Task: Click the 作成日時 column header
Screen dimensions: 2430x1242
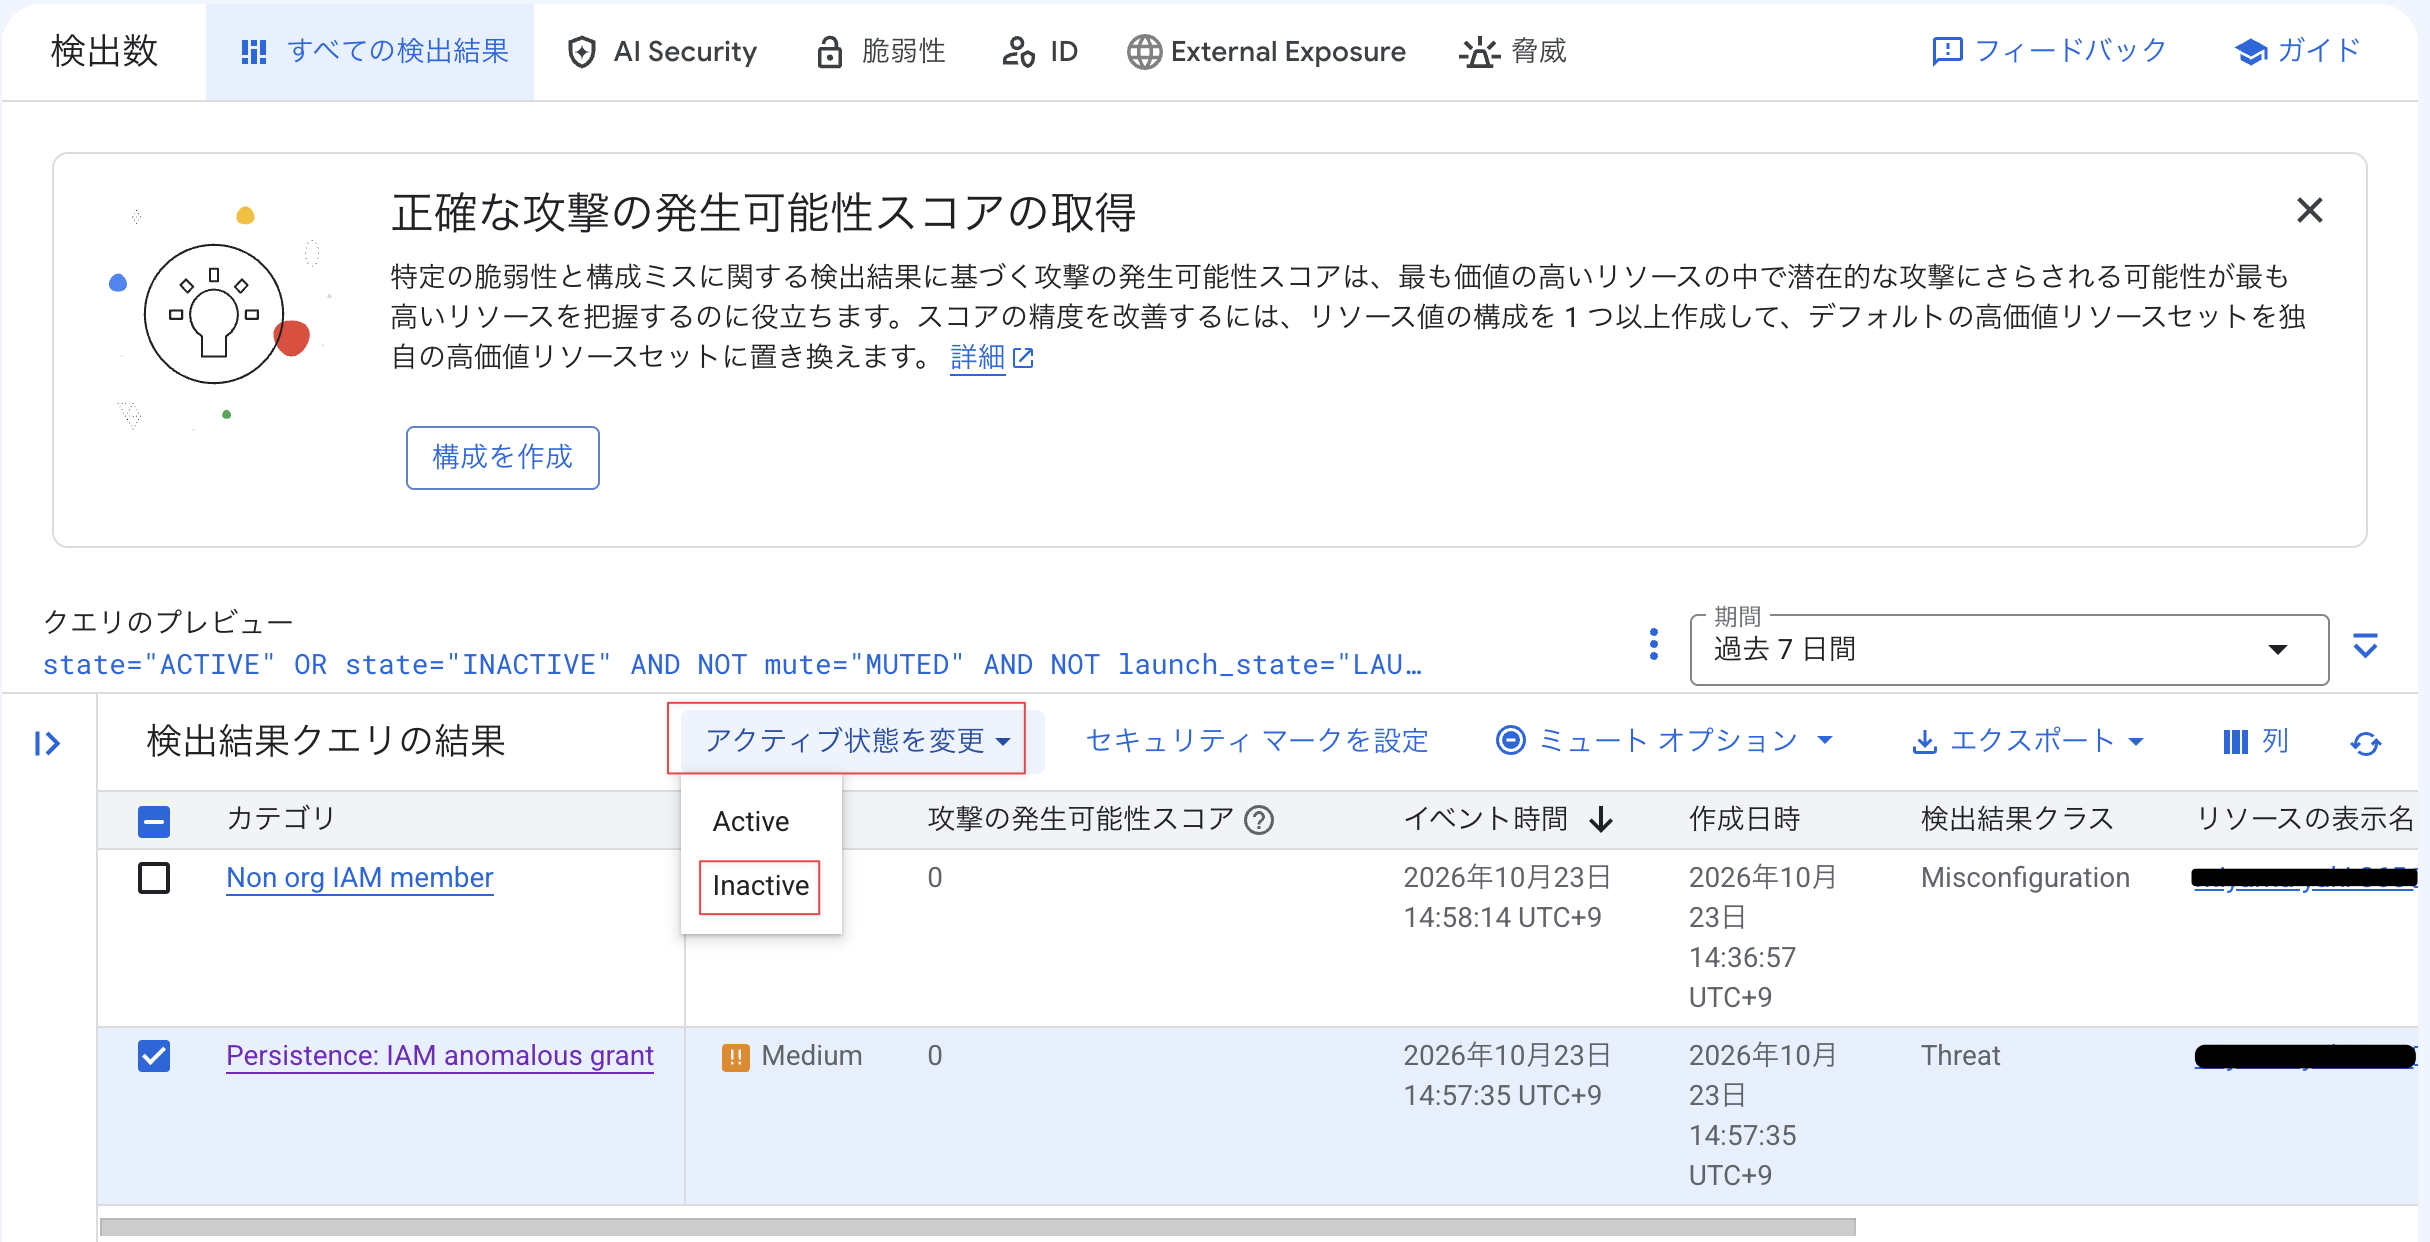Action: coord(1745,819)
